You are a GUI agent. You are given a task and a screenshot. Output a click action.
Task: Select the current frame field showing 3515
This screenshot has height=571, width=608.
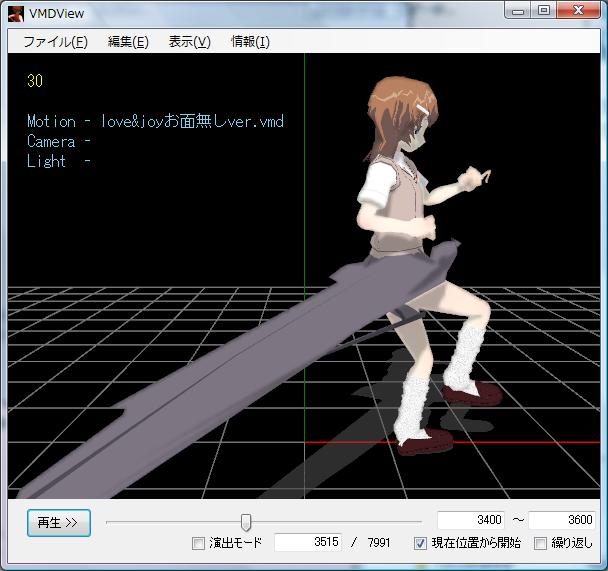click(308, 542)
